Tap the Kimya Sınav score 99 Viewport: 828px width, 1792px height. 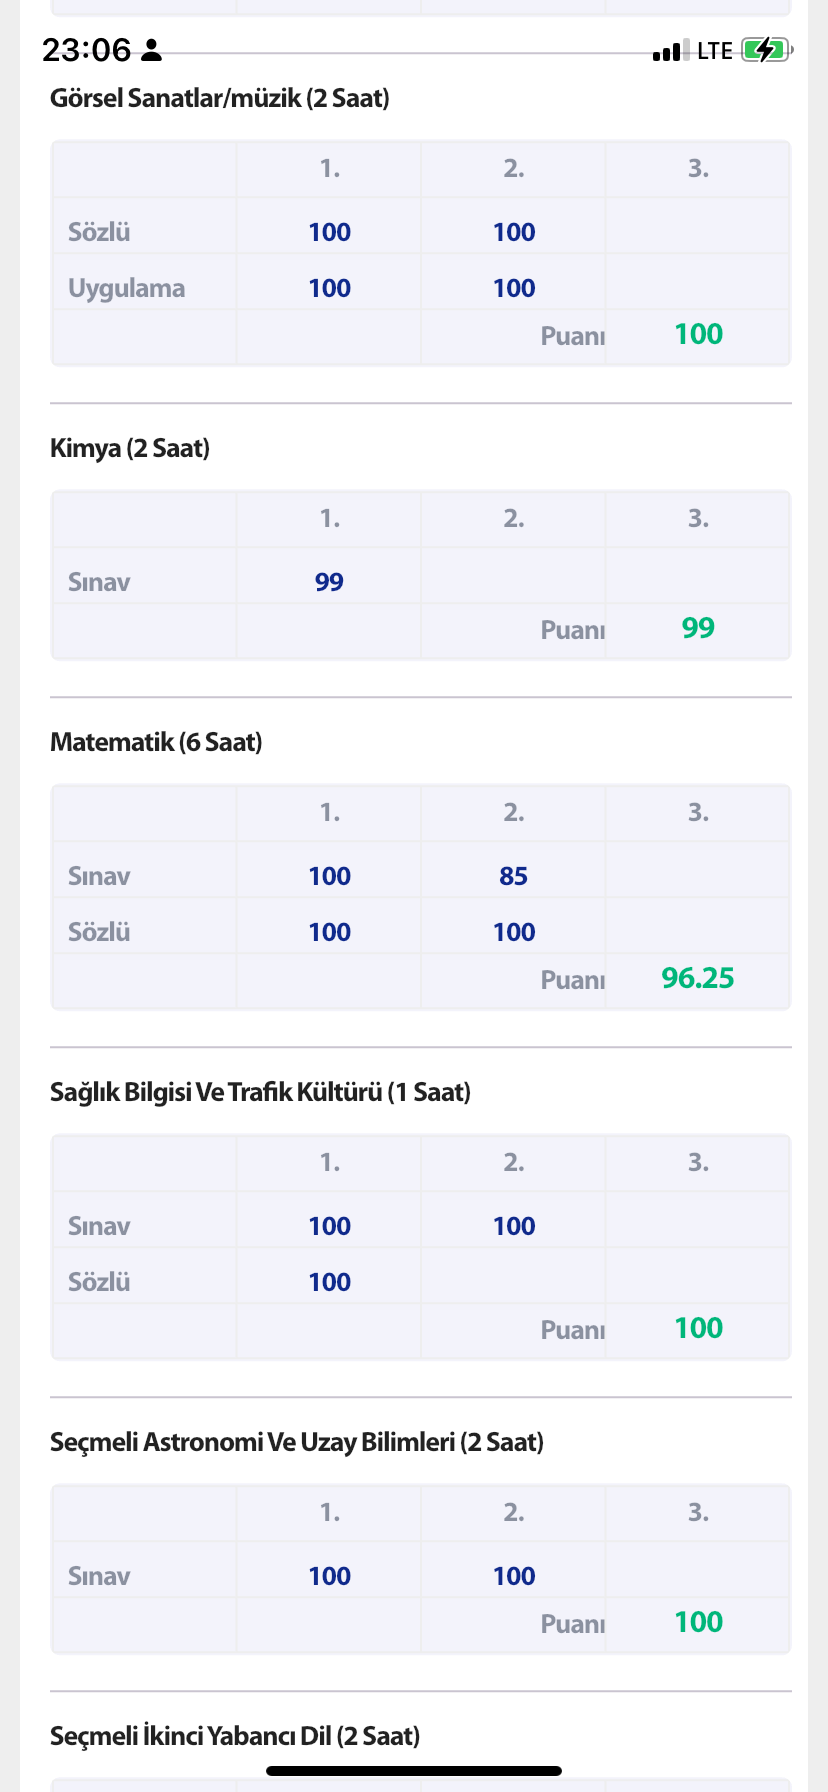pos(329,582)
